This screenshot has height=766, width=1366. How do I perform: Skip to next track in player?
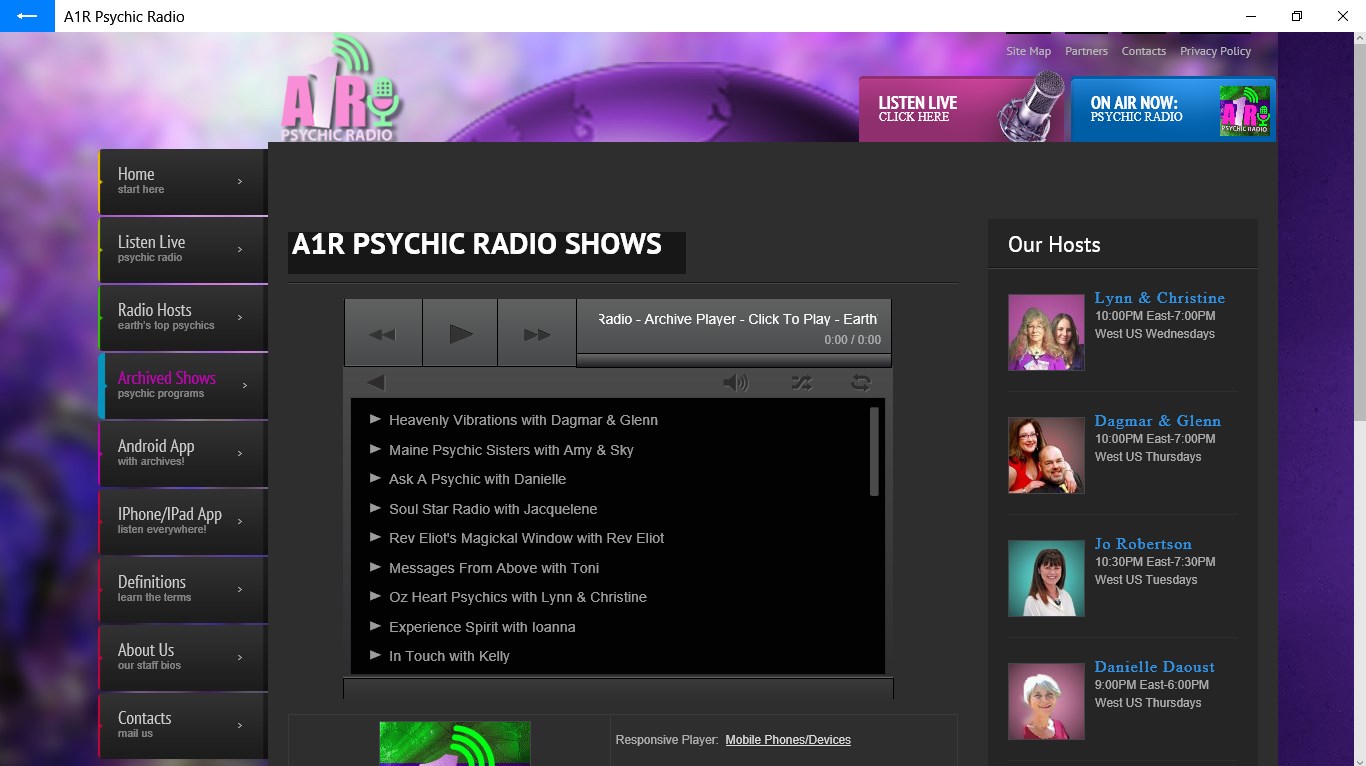[537, 334]
